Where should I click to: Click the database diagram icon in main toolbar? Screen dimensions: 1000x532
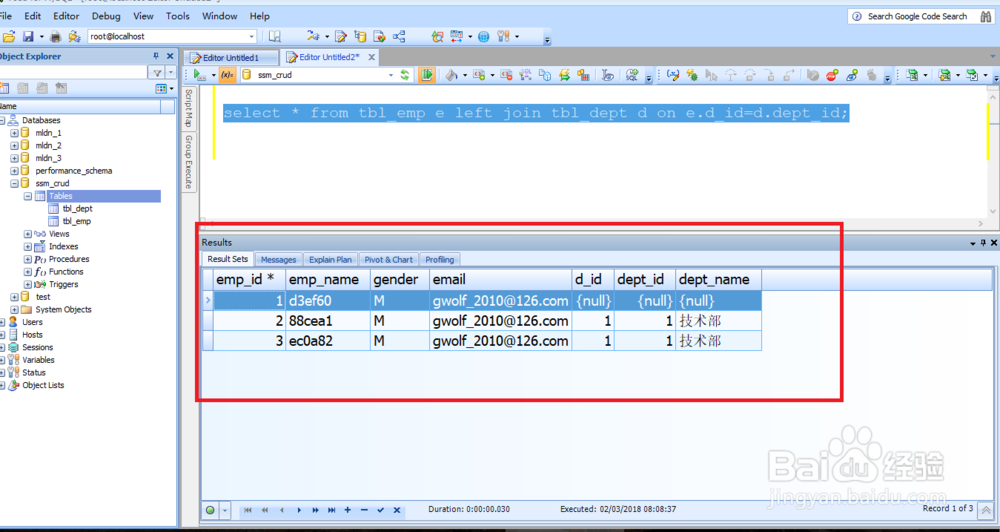coord(400,36)
